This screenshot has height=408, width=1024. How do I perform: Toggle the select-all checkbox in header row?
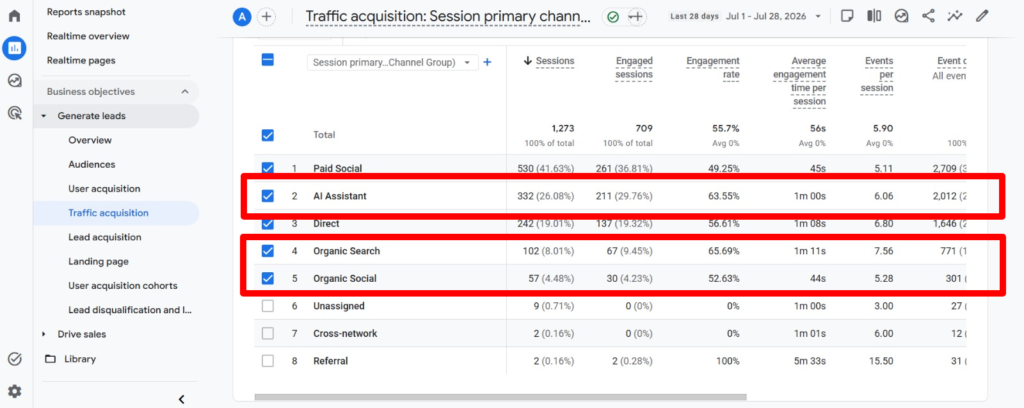[268, 60]
